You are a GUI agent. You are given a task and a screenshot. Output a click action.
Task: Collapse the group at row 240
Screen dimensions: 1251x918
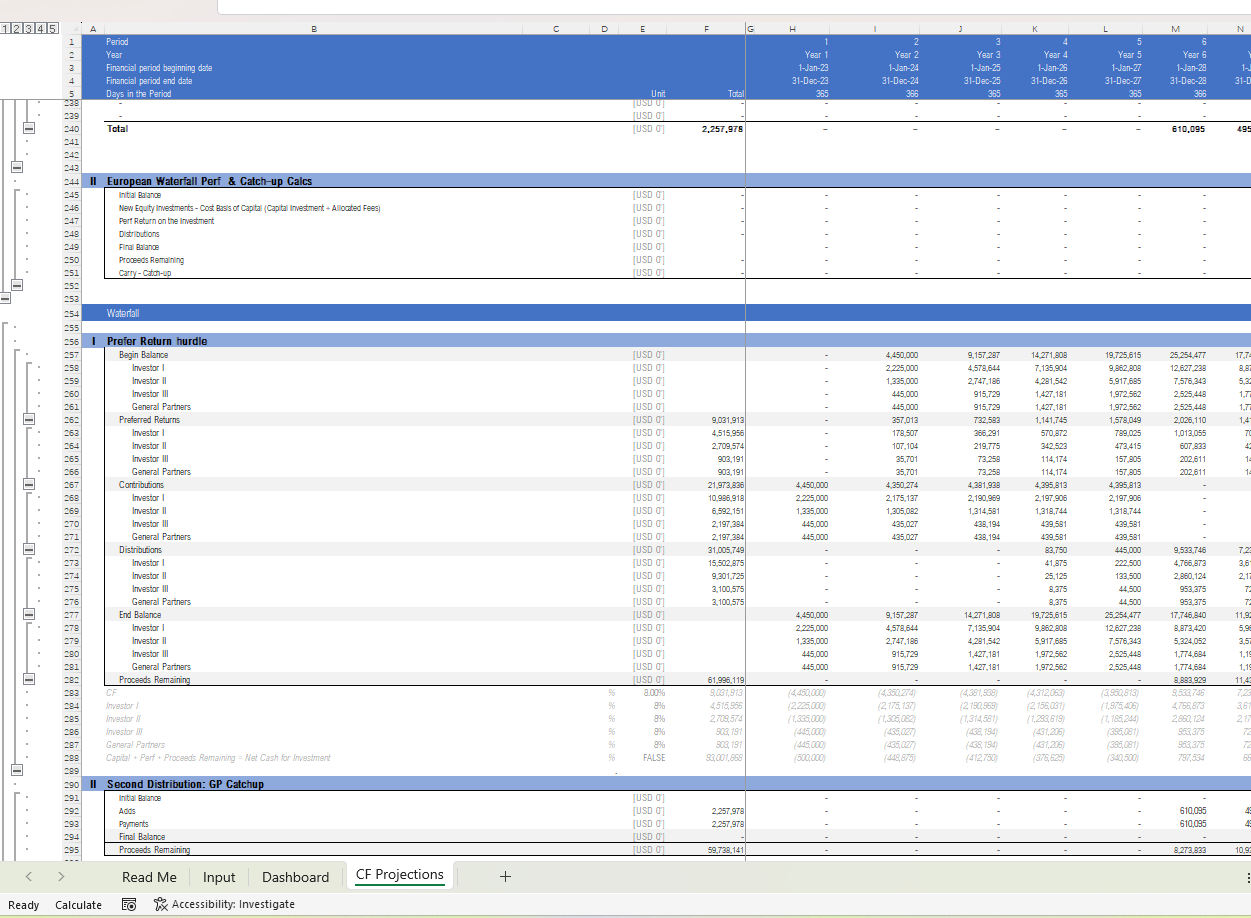pos(29,129)
